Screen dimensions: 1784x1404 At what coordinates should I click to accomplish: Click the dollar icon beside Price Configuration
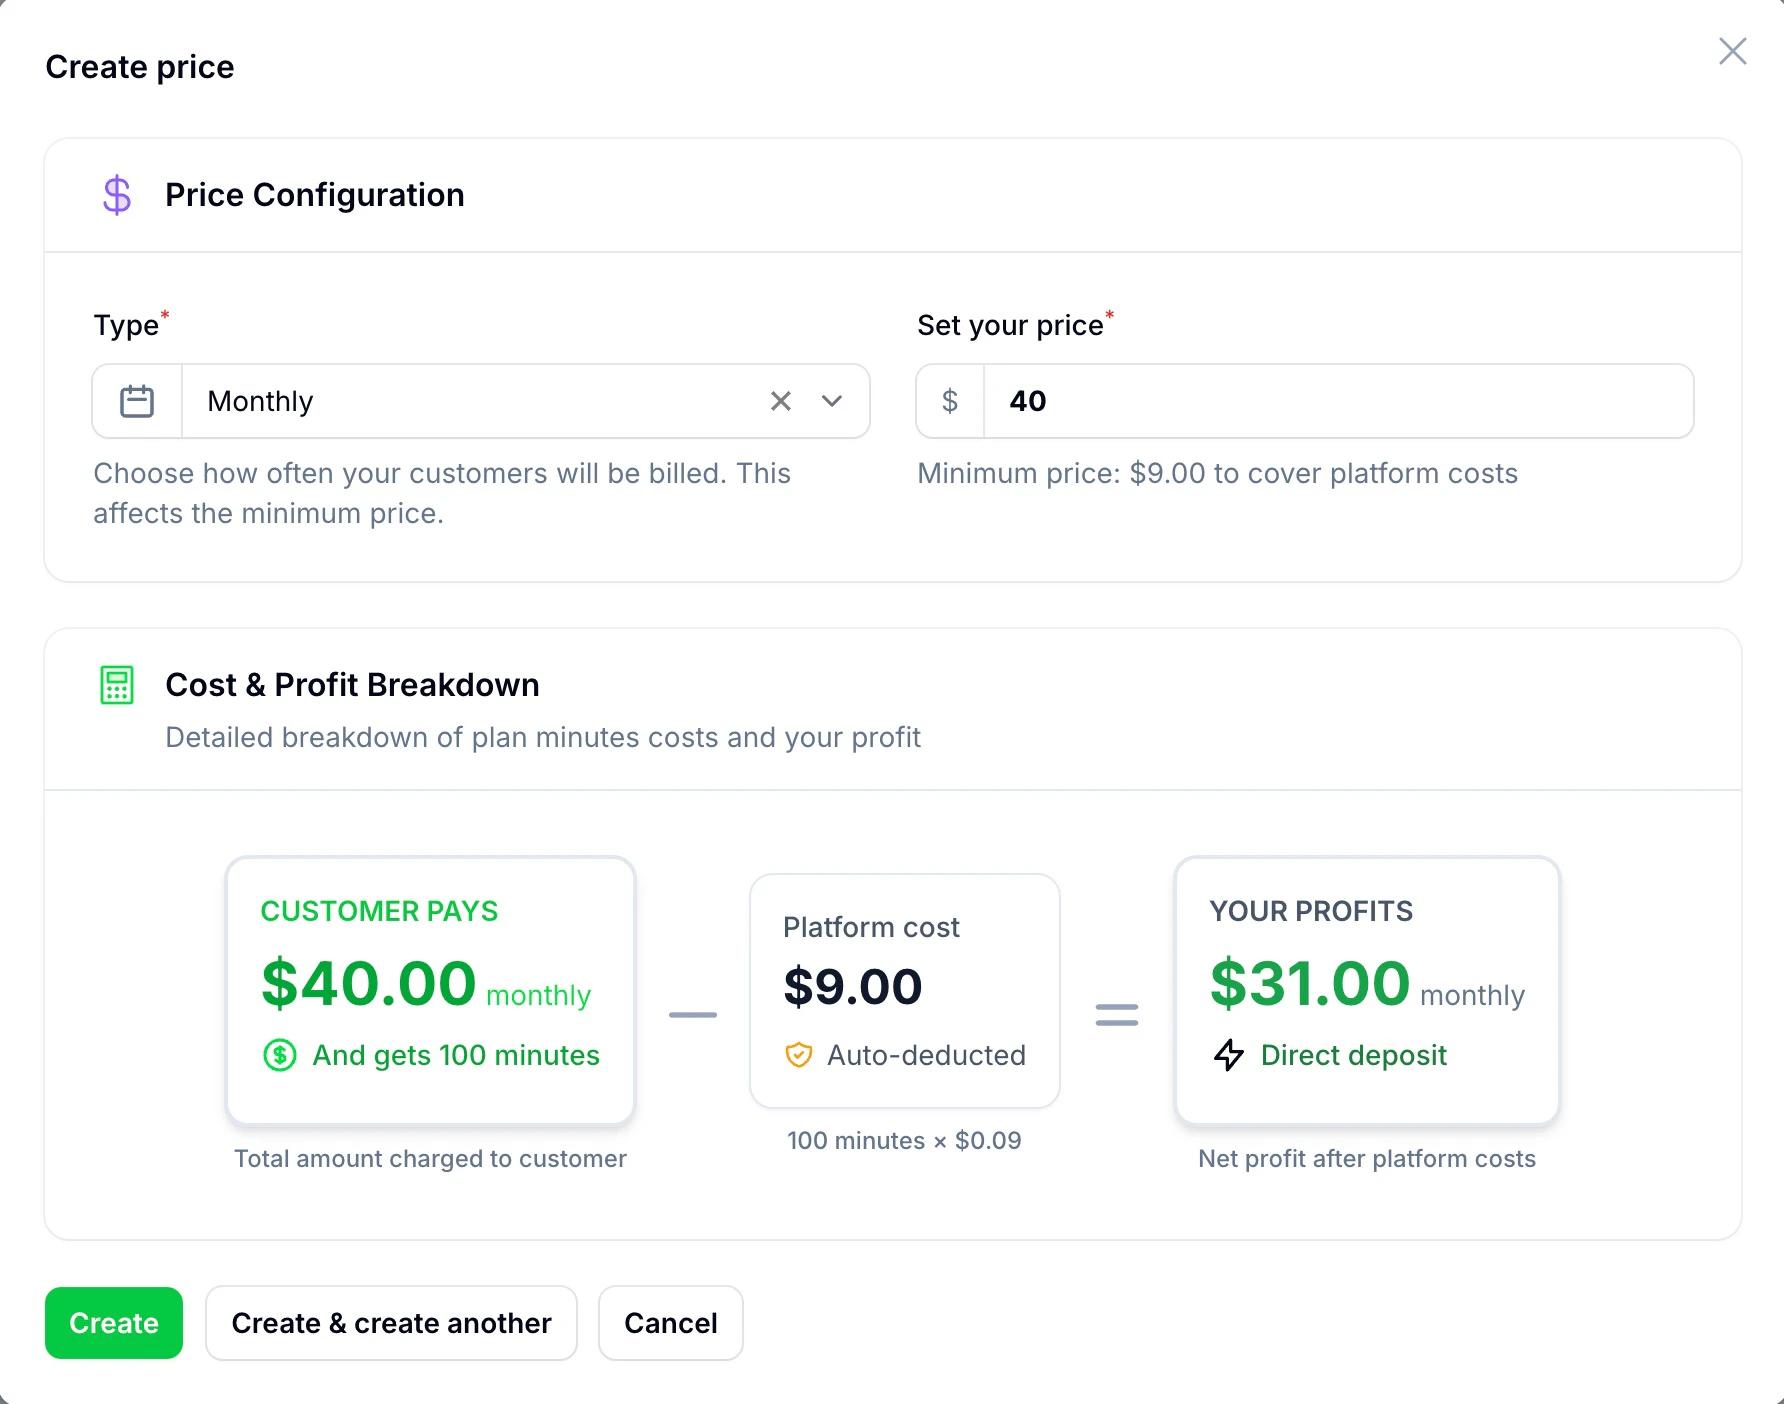(116, 195)
